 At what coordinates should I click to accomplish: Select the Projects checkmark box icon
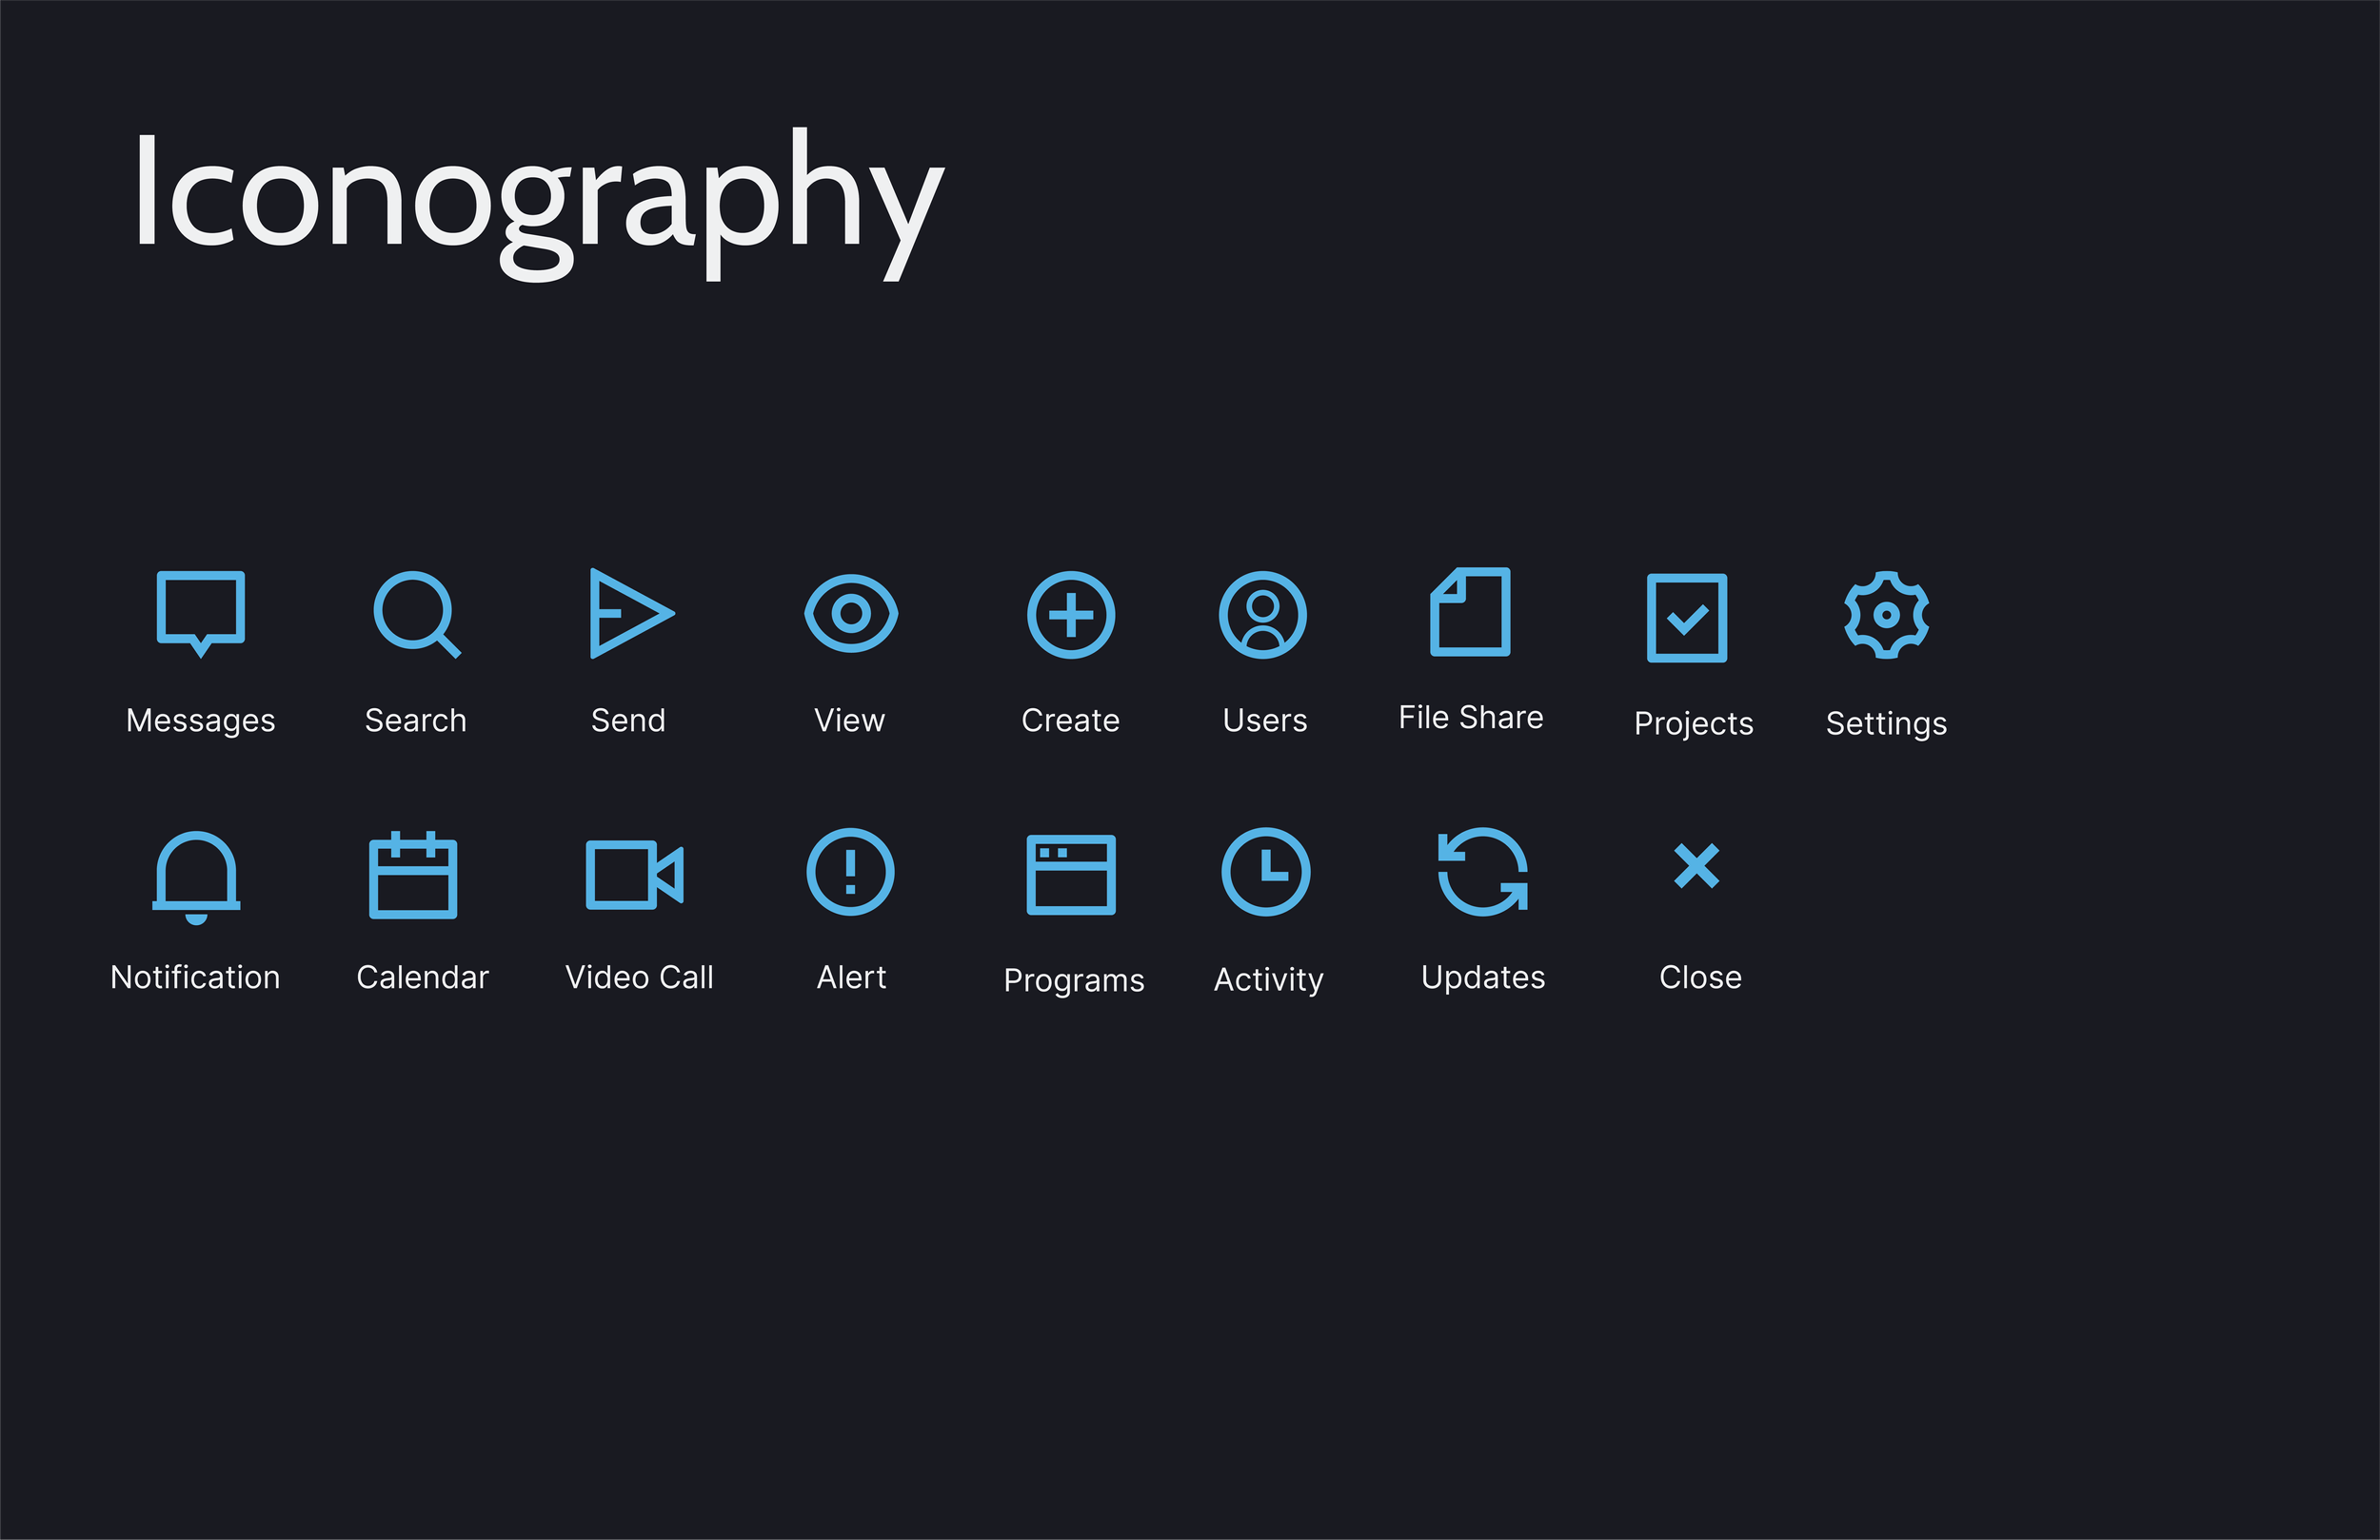[x=1687, y=617]
